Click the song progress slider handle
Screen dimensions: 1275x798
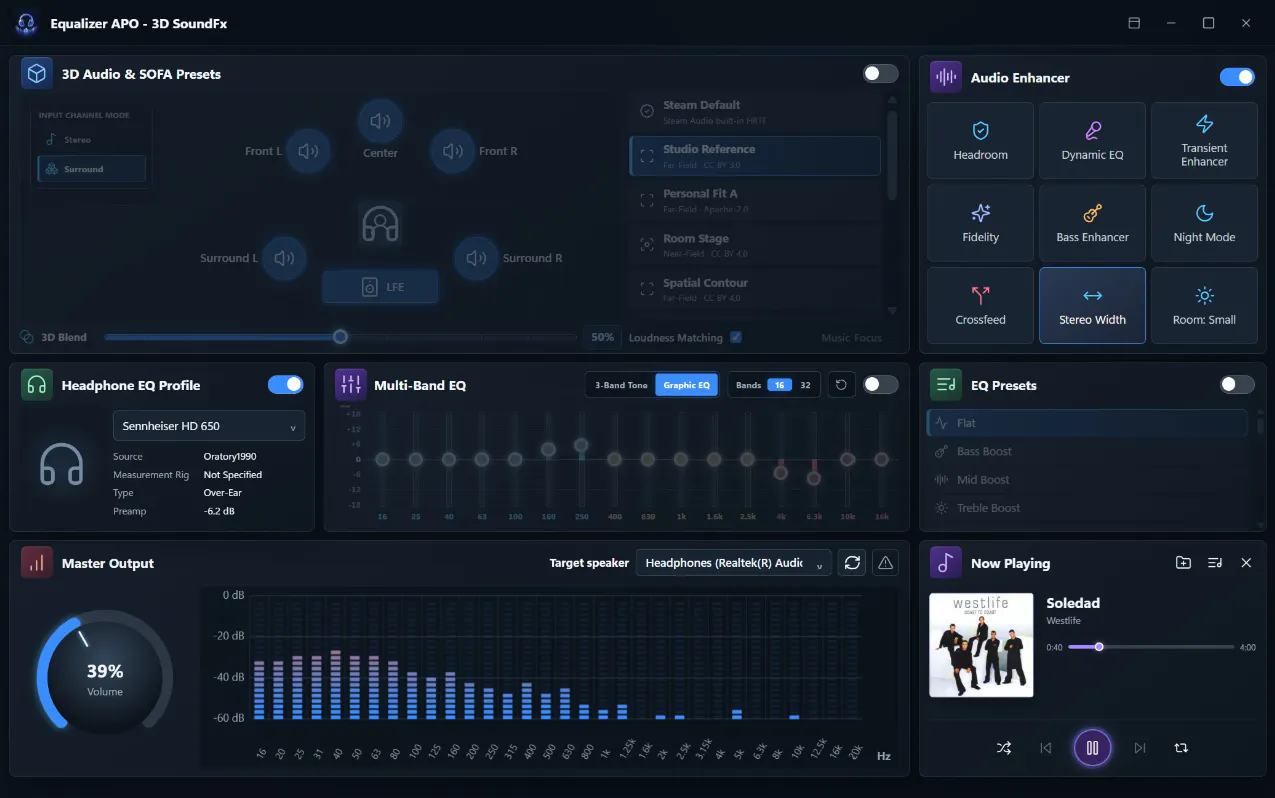point(1099,647)
